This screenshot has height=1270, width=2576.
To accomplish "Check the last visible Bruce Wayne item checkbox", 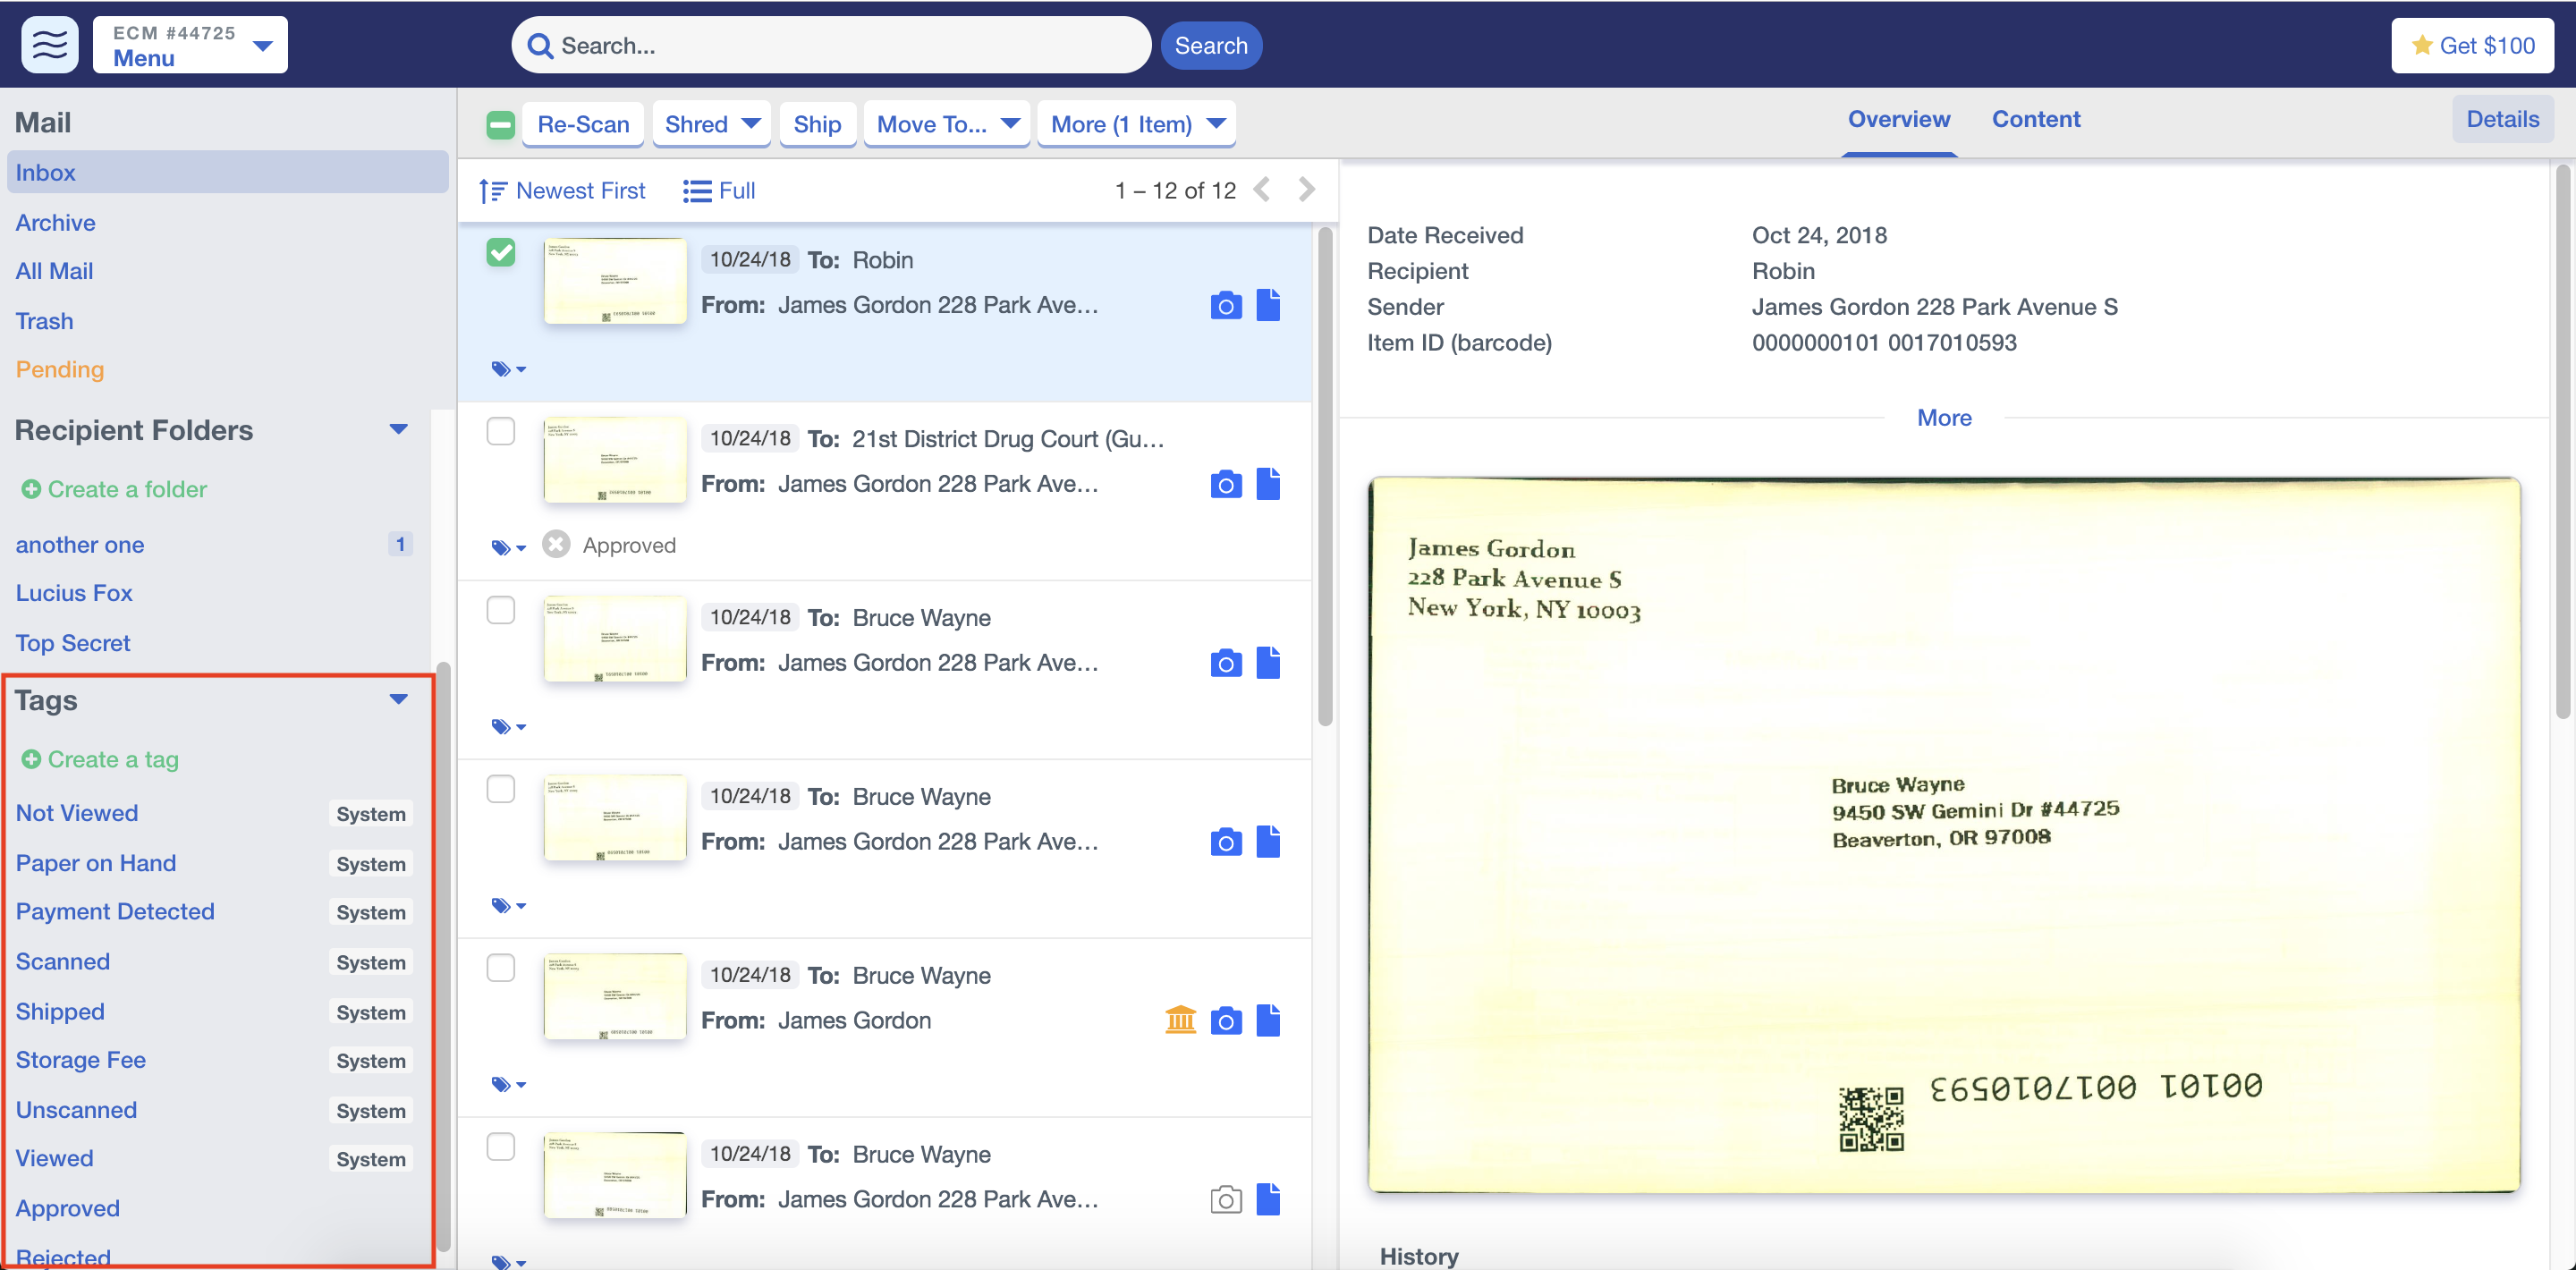I will (x=500, y=1147).
